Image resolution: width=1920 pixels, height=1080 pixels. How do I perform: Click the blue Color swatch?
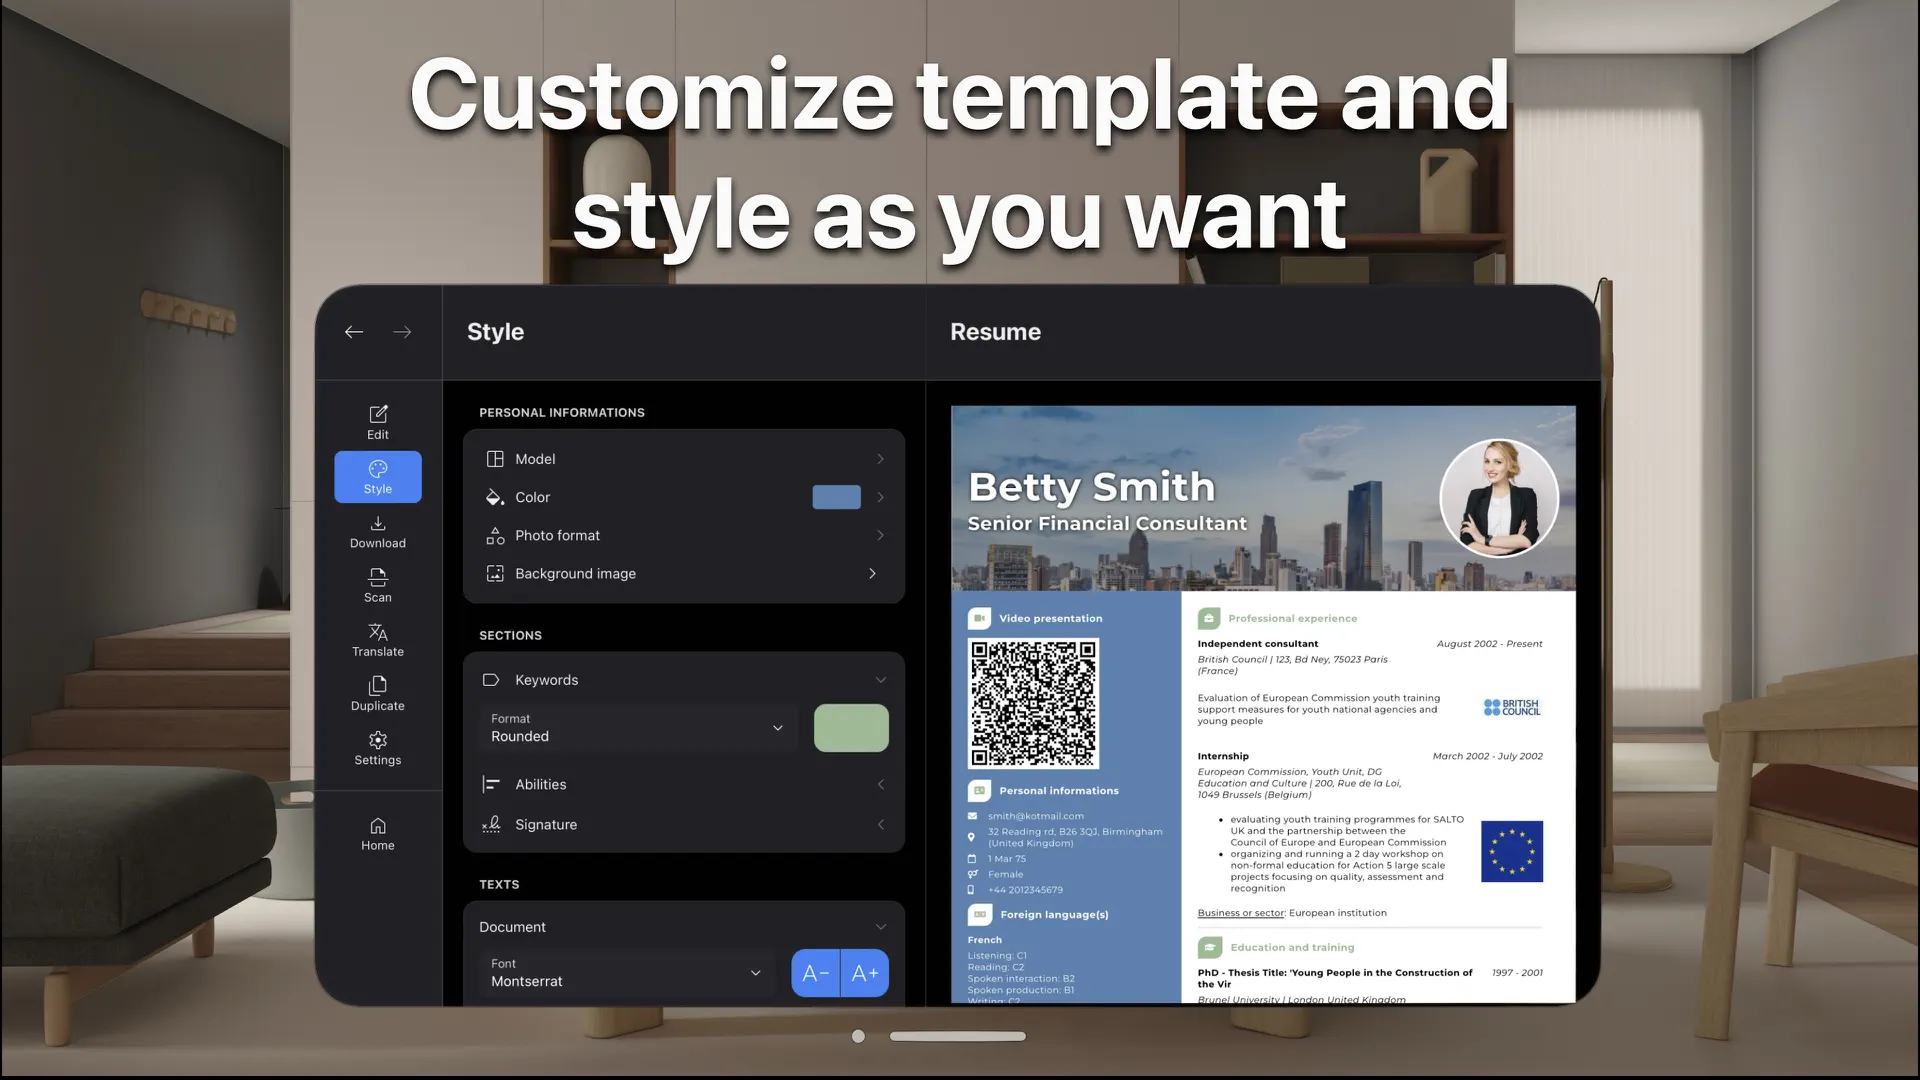(x=836, y=497)
